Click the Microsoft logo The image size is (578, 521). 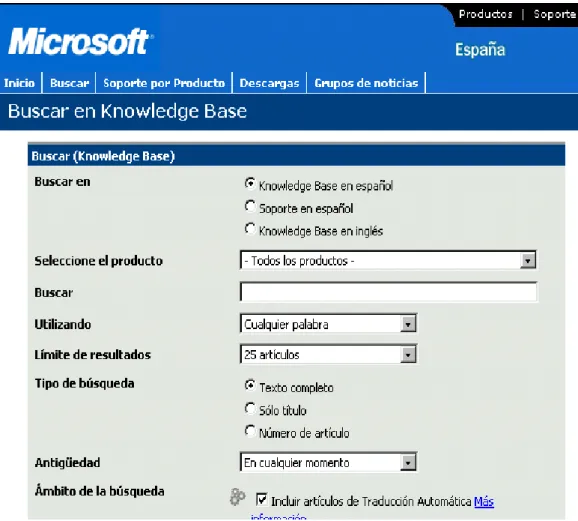coord(81,42)
